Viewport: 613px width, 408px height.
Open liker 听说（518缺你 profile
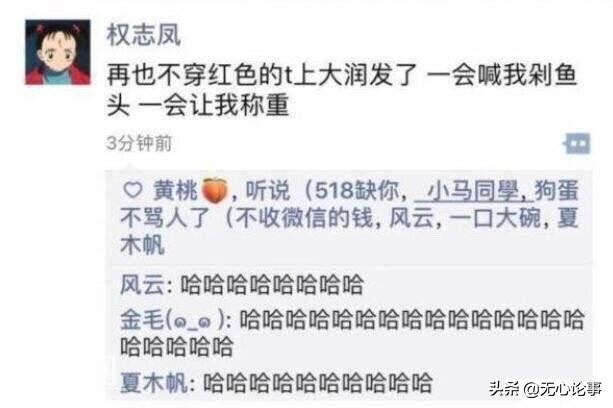[x=322, y=191]
